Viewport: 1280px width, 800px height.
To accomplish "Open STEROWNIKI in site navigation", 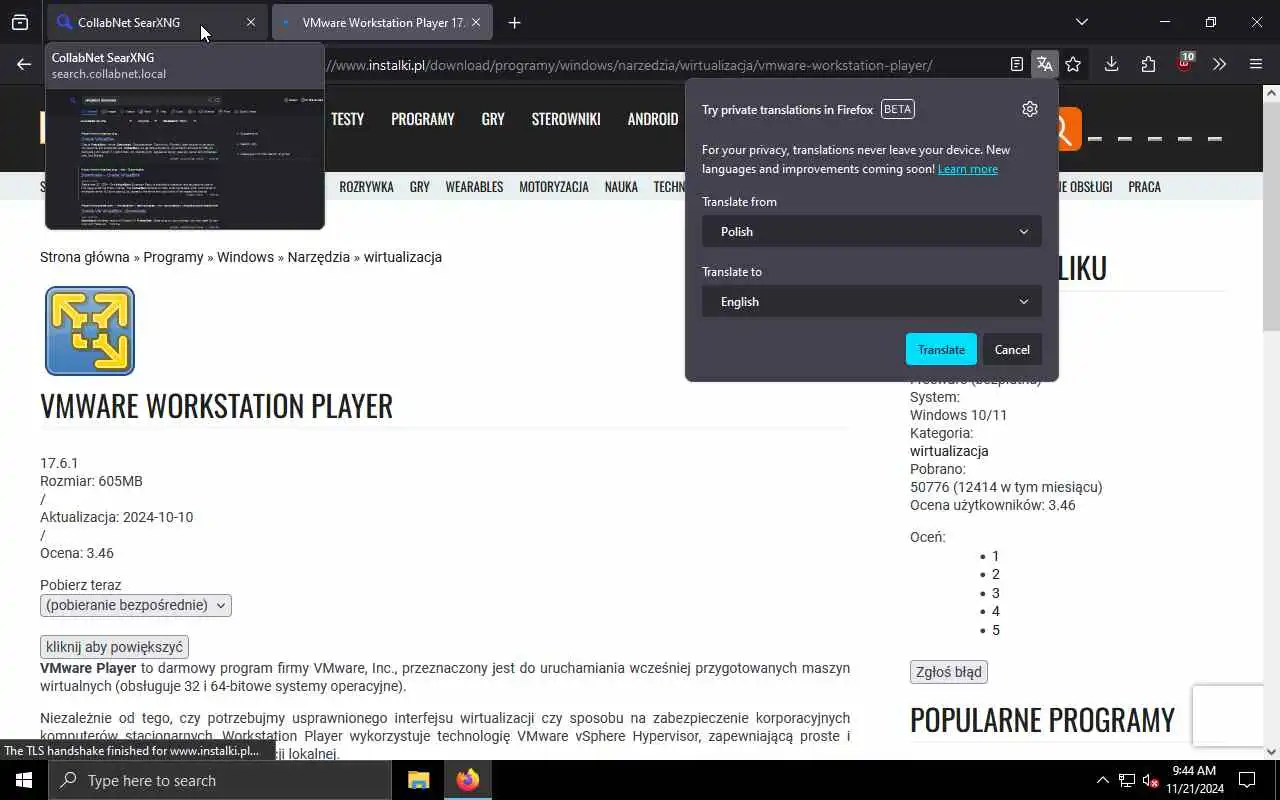I will [x=566, y=119].
